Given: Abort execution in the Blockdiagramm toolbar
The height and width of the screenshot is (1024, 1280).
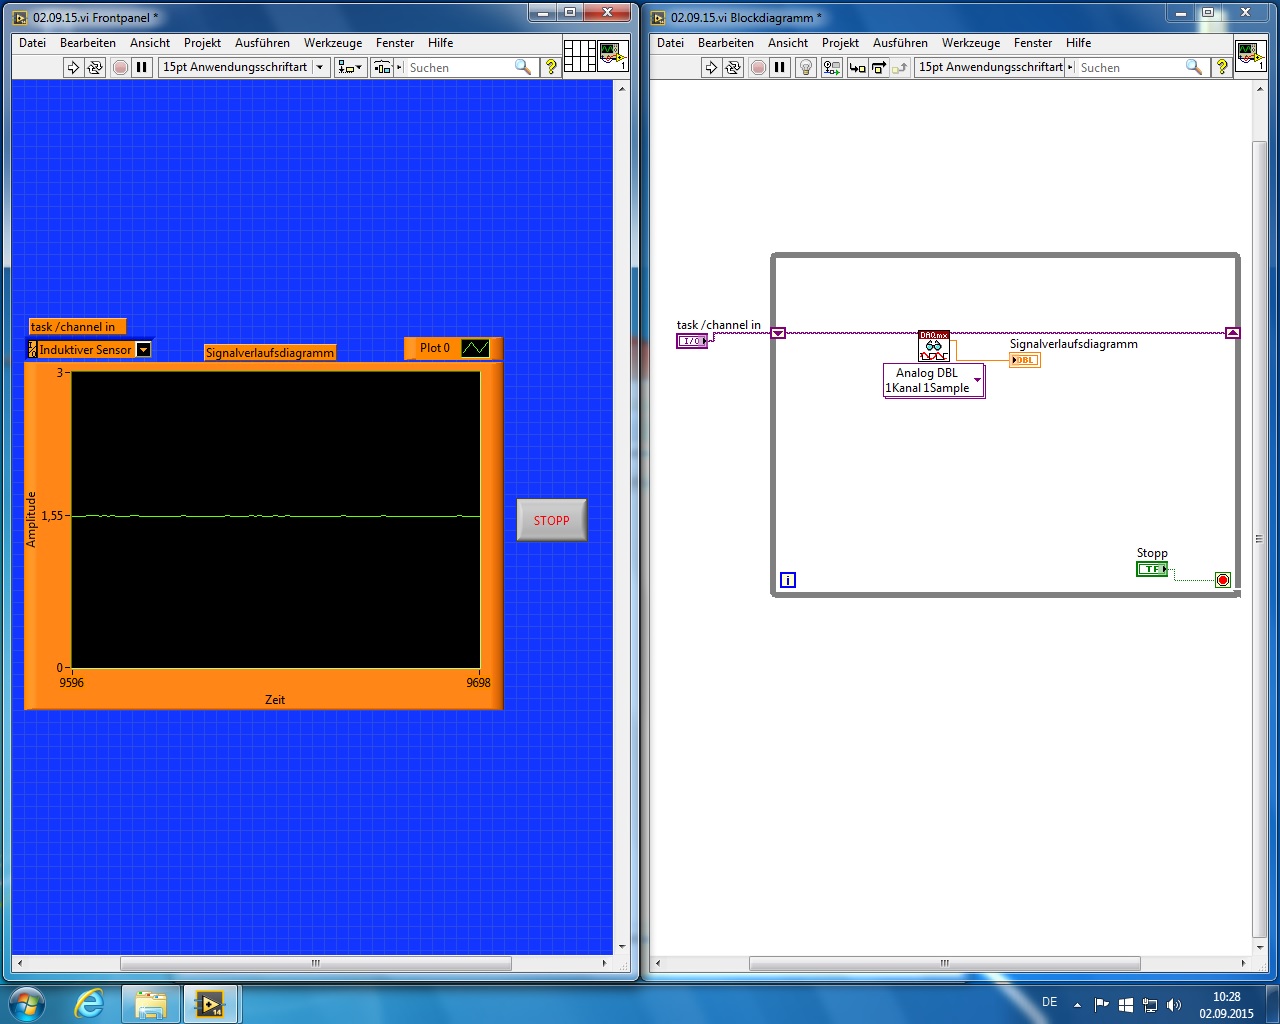Looking at the screenshot, I should 758,67.
